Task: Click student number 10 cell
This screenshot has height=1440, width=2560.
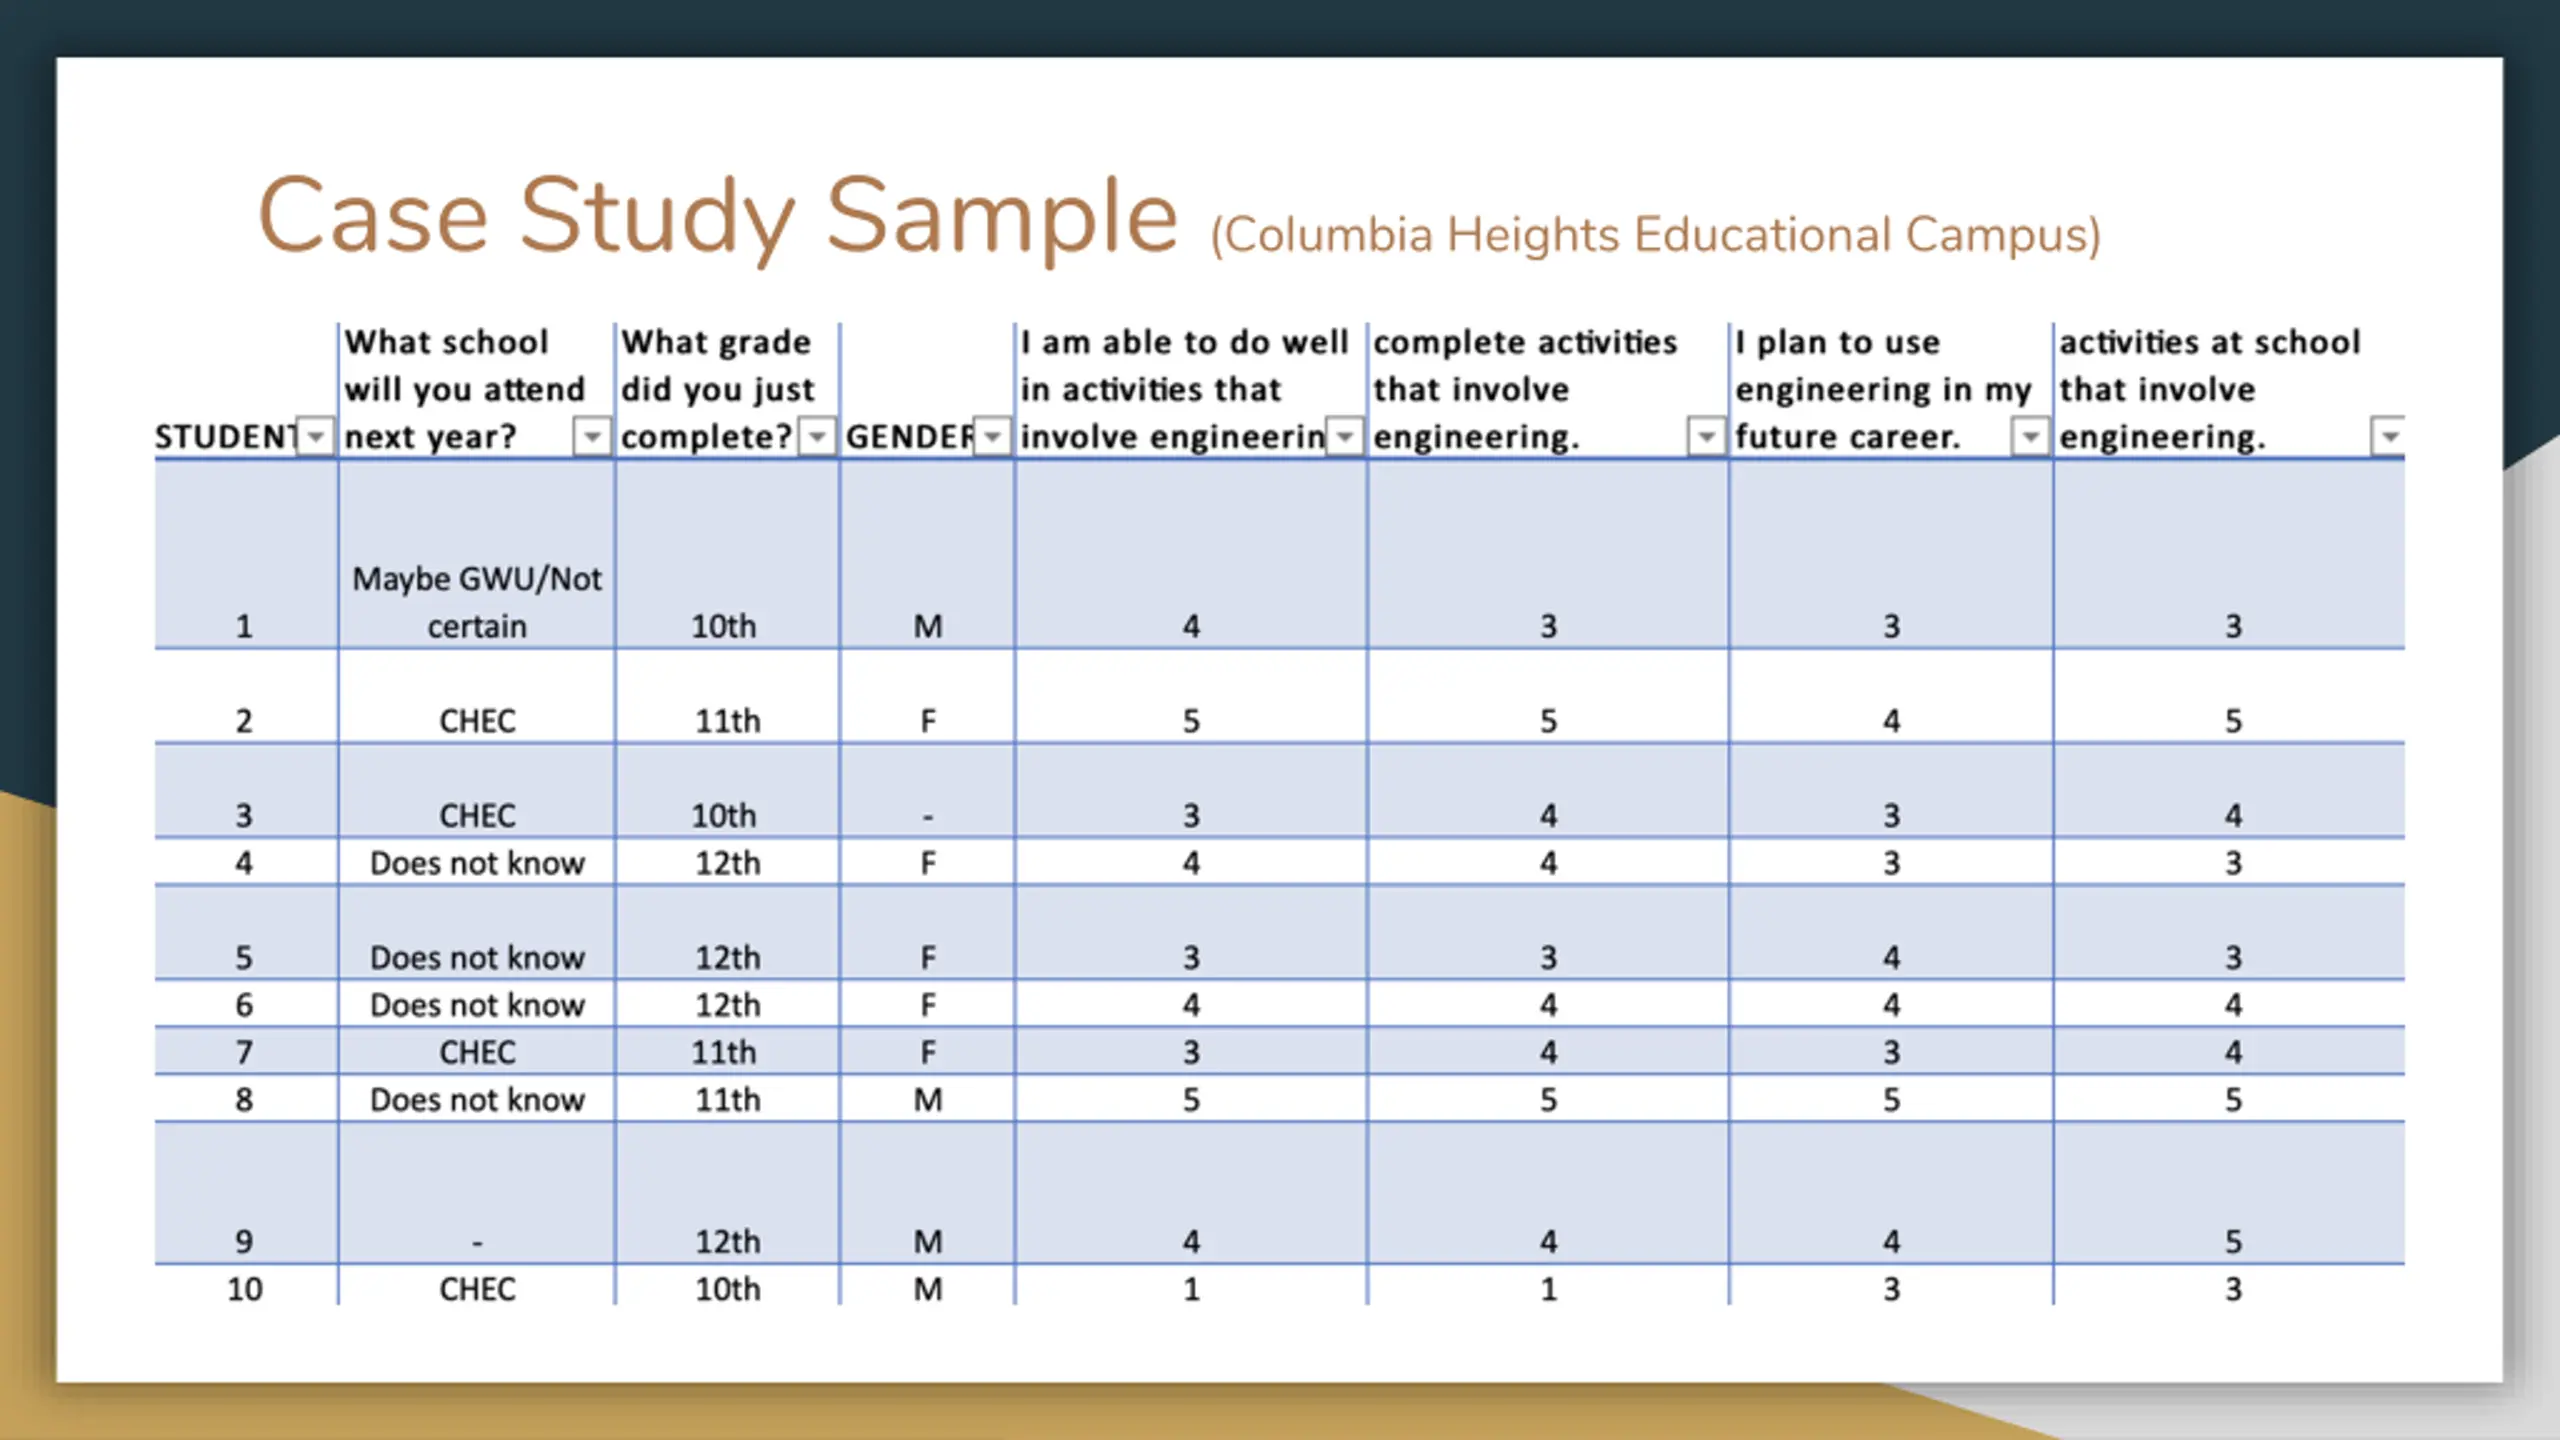Action: coord(244,1289)
